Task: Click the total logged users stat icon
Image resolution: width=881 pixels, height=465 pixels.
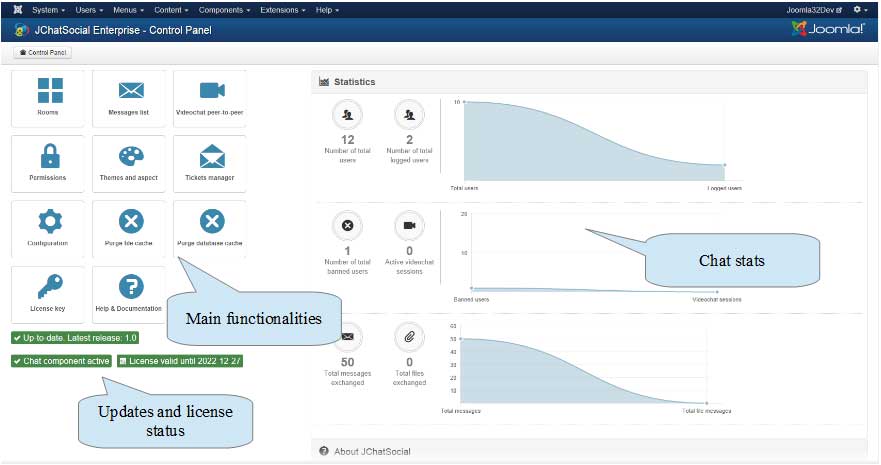Action: click(410, 115)
